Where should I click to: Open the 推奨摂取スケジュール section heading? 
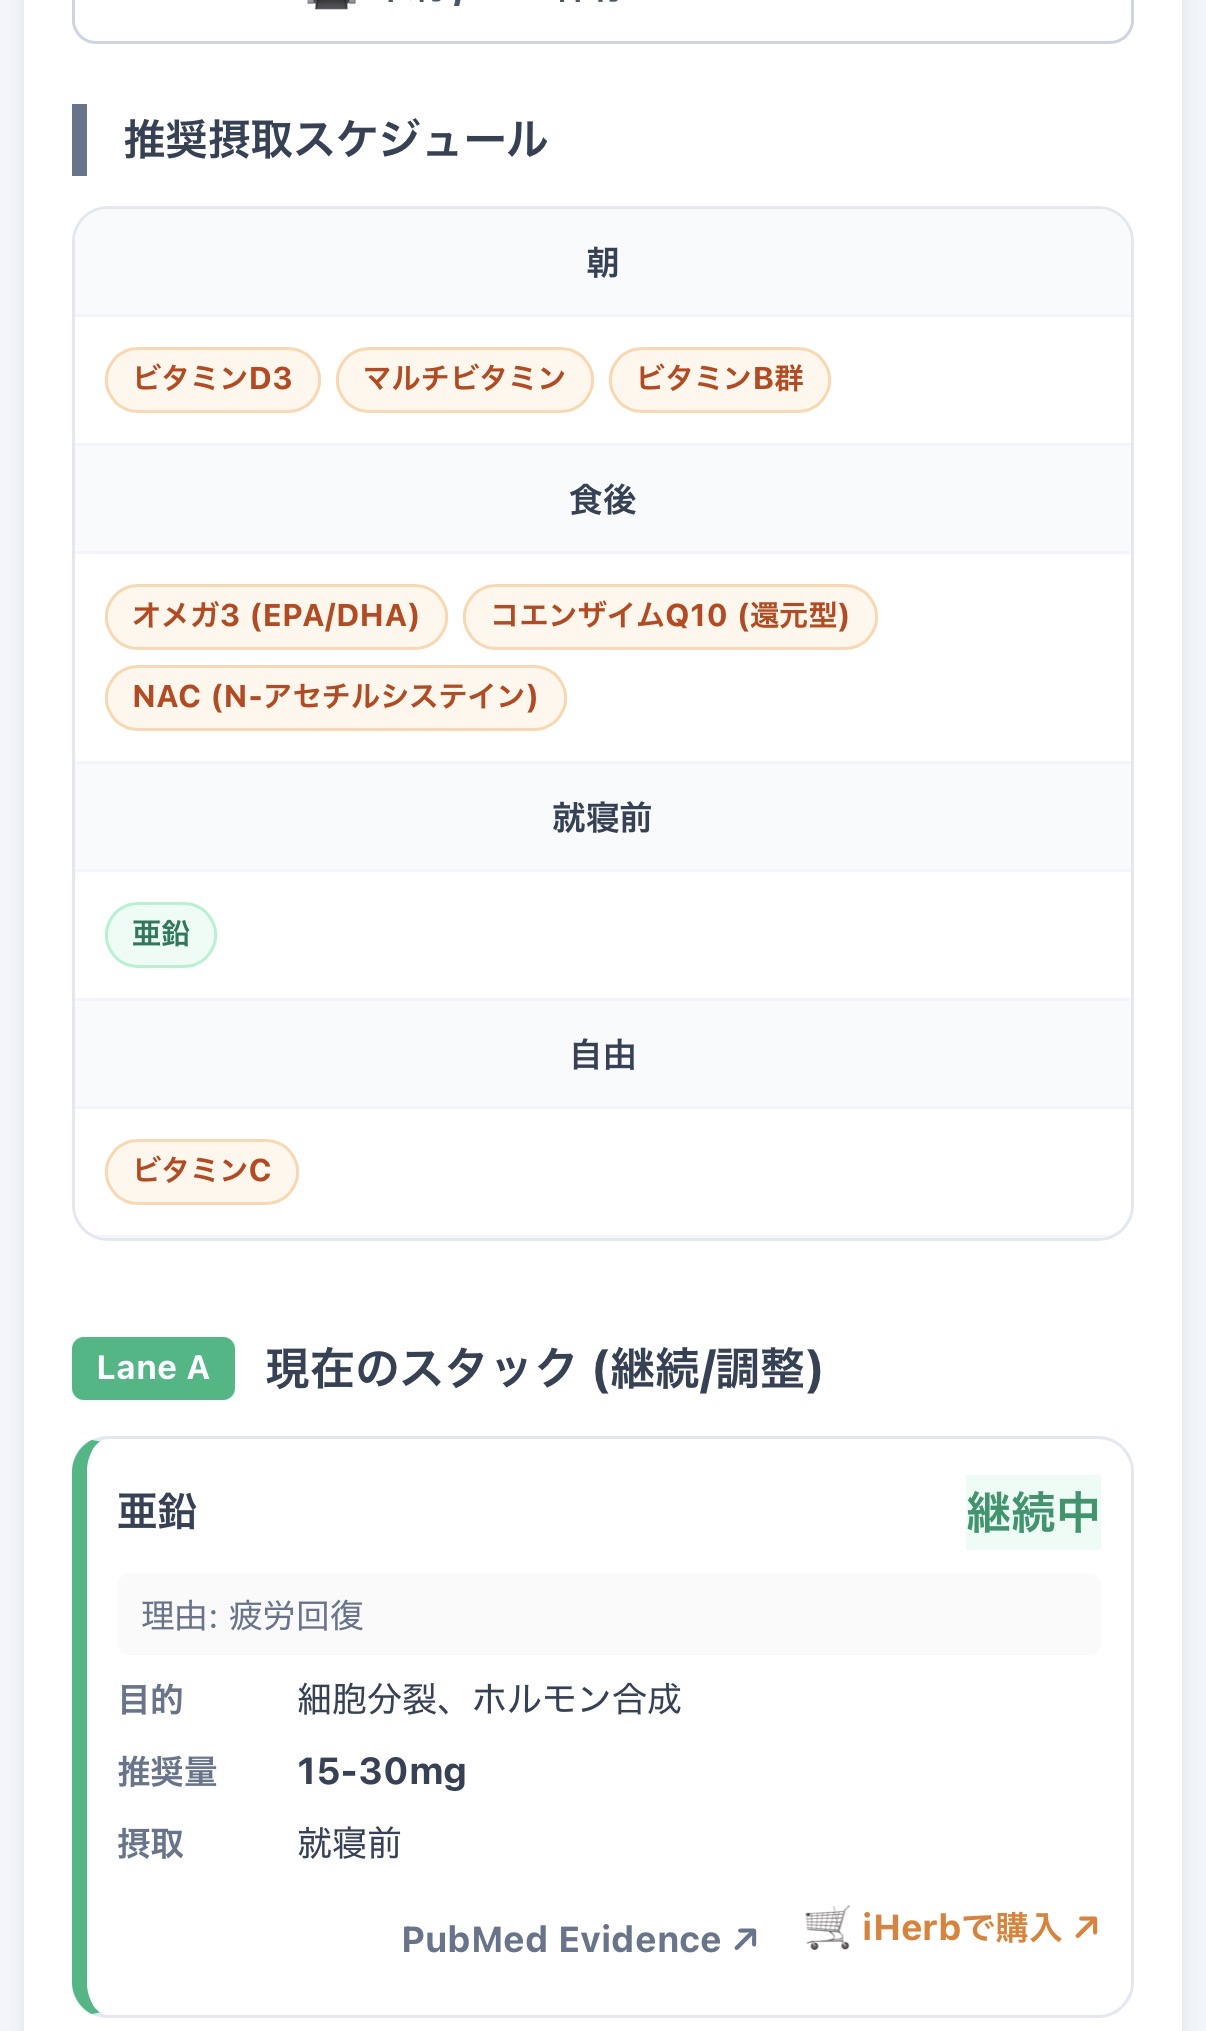(x=335, y=139)
